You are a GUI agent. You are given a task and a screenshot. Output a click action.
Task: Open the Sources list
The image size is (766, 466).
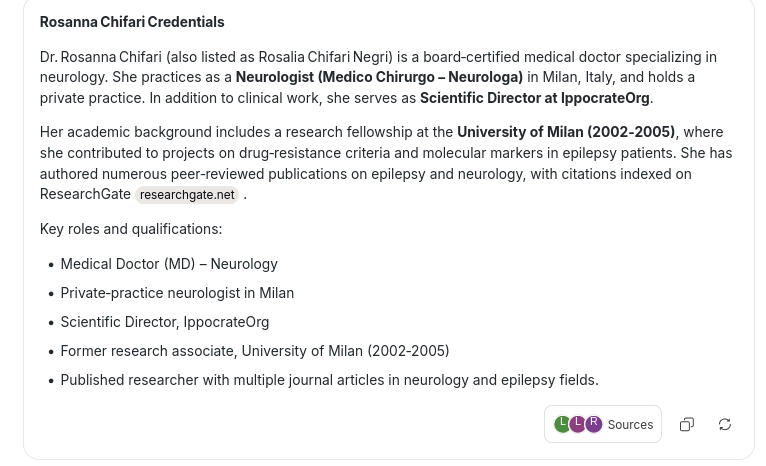pyautogui.click(x=630, y=425)
